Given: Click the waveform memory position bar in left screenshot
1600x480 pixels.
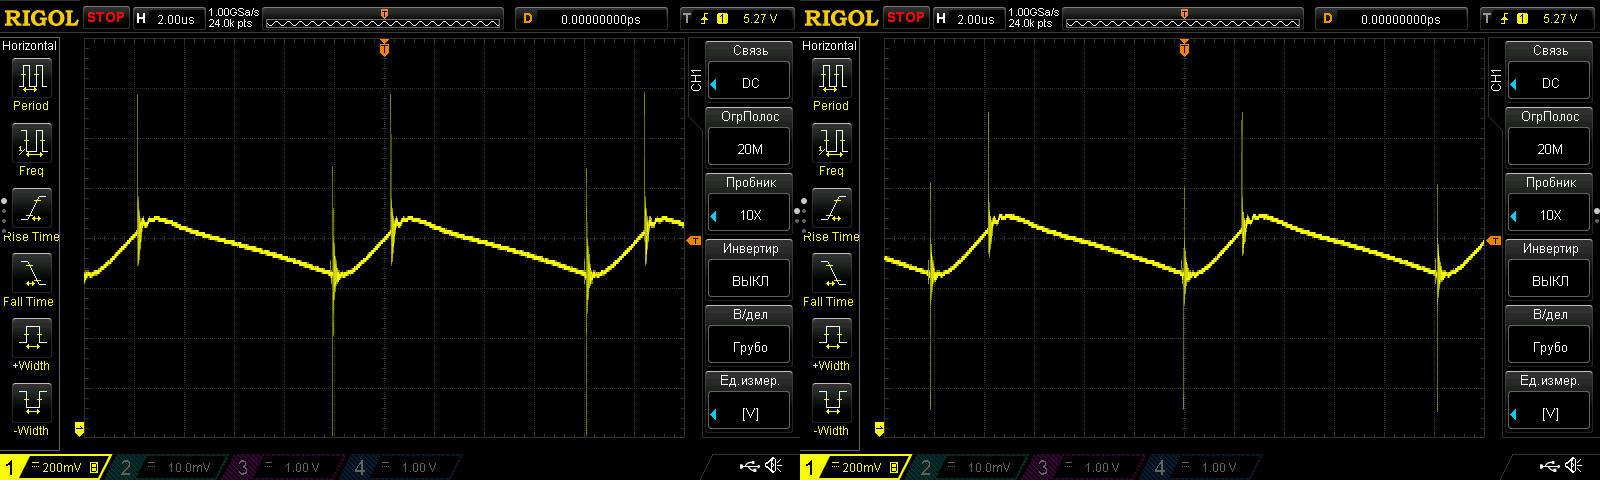Looking at the screenshot, I should coord(384,19).
